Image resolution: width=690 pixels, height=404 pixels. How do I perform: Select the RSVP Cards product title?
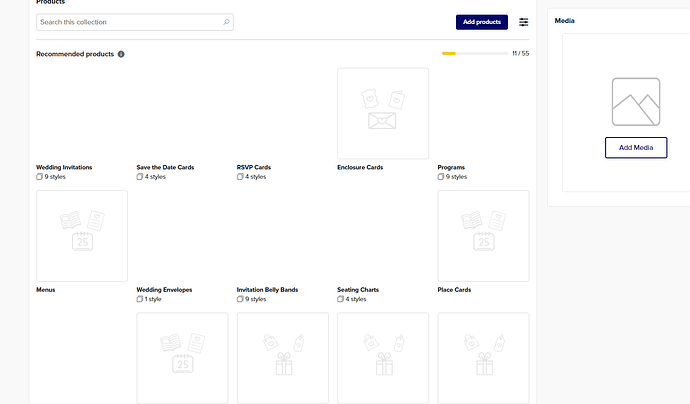coord(254,167)
